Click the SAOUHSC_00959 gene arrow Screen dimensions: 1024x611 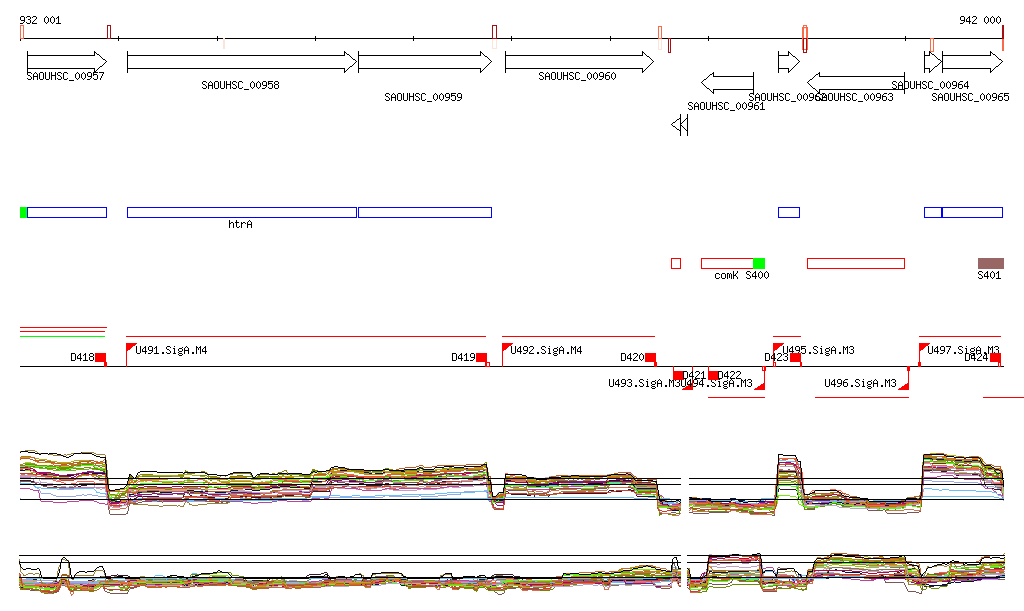[x=425, y=62]
